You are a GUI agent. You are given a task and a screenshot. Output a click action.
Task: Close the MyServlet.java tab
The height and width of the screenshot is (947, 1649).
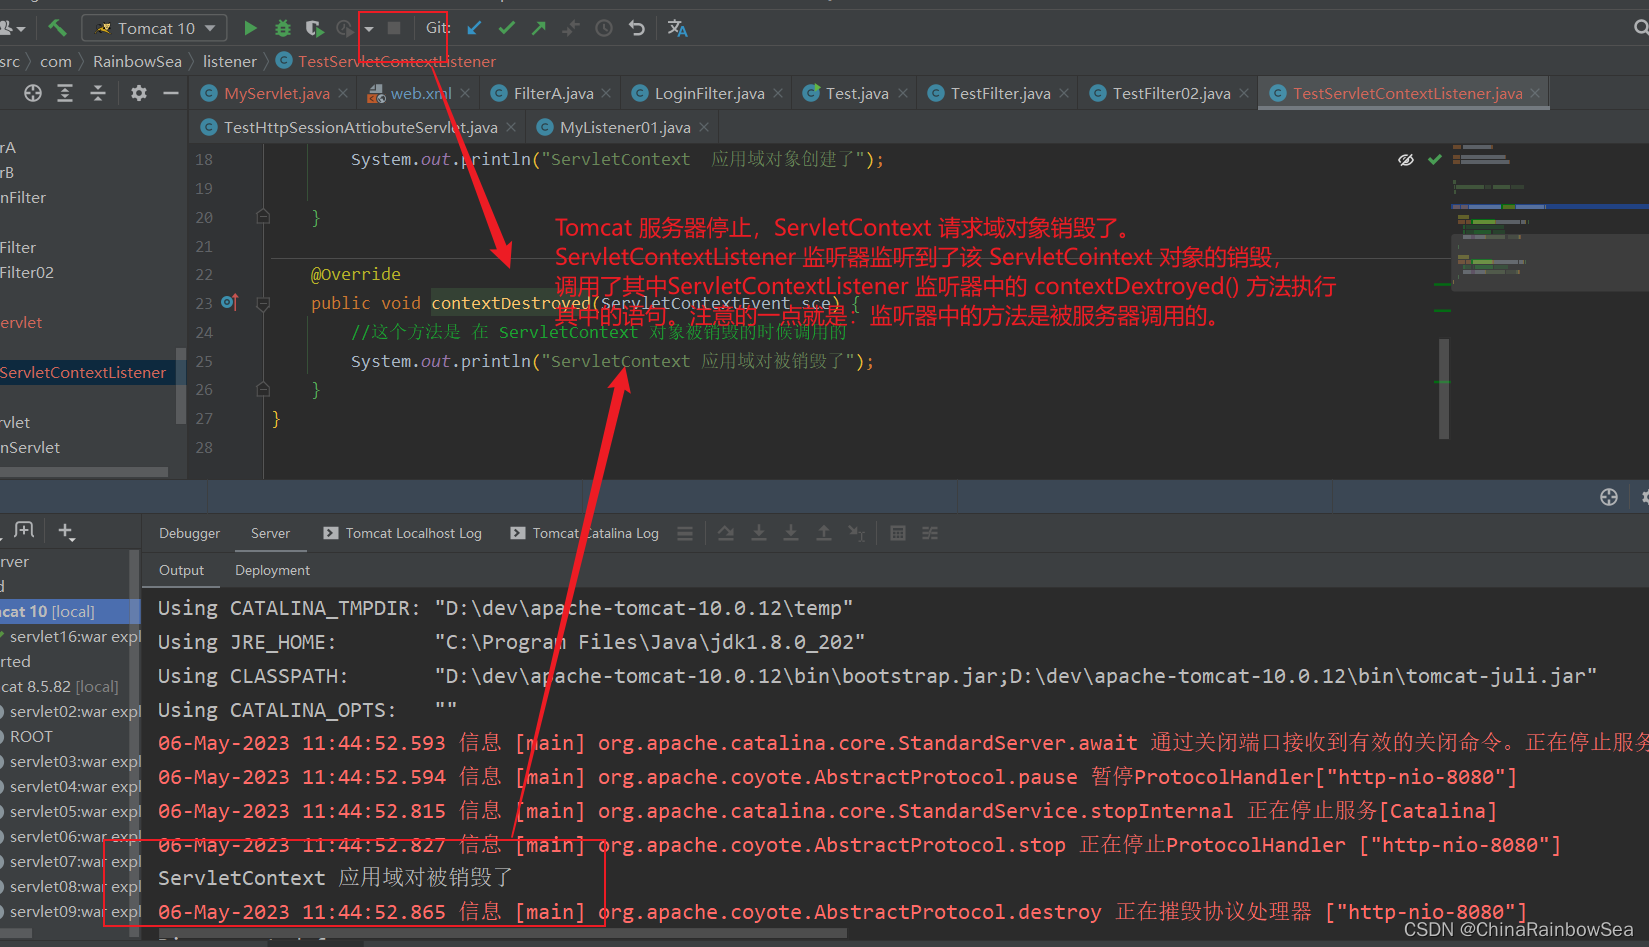(343, 93)
